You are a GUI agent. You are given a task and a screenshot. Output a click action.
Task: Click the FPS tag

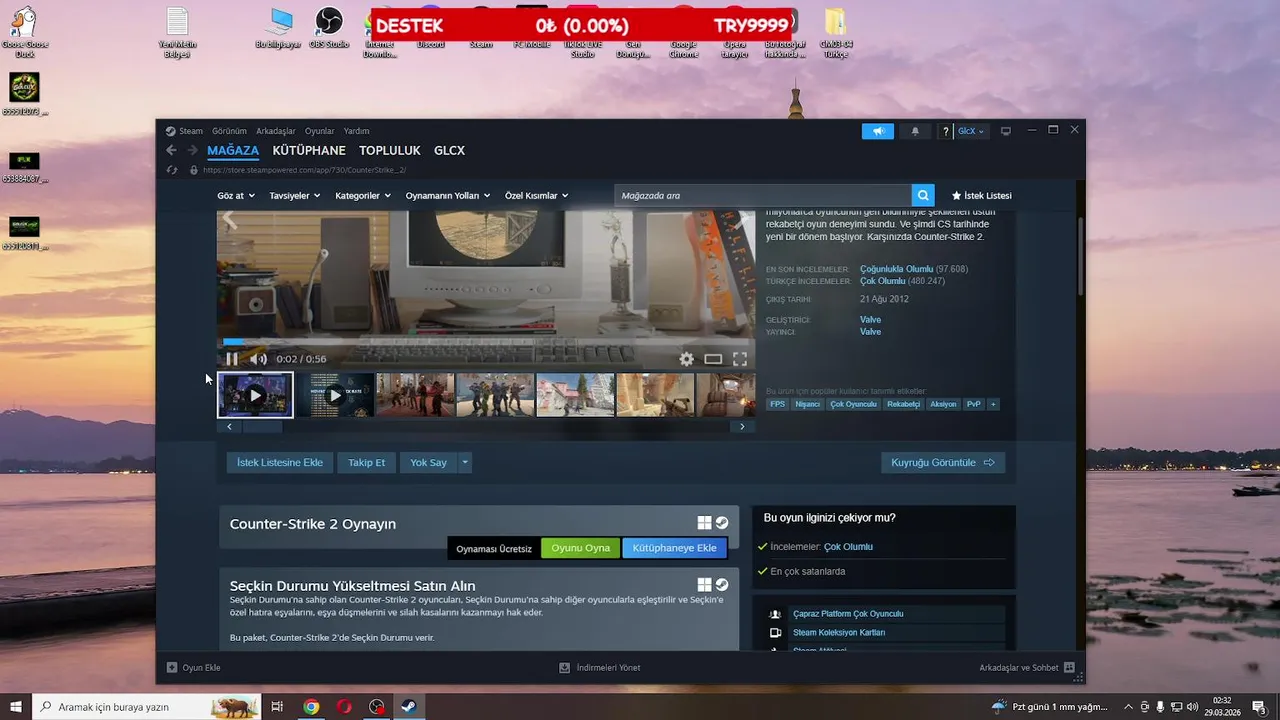tap(778, 404)
